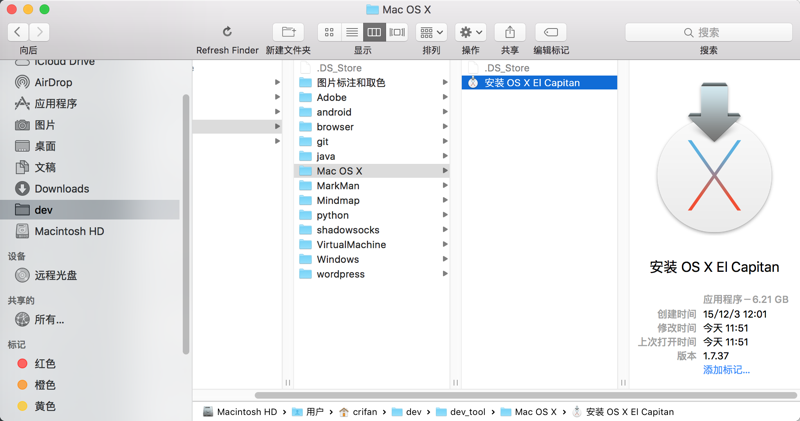Click the horizontal scrollbar of columns
This screenshot has height=421, width=800.
click(x=526, y=395)
